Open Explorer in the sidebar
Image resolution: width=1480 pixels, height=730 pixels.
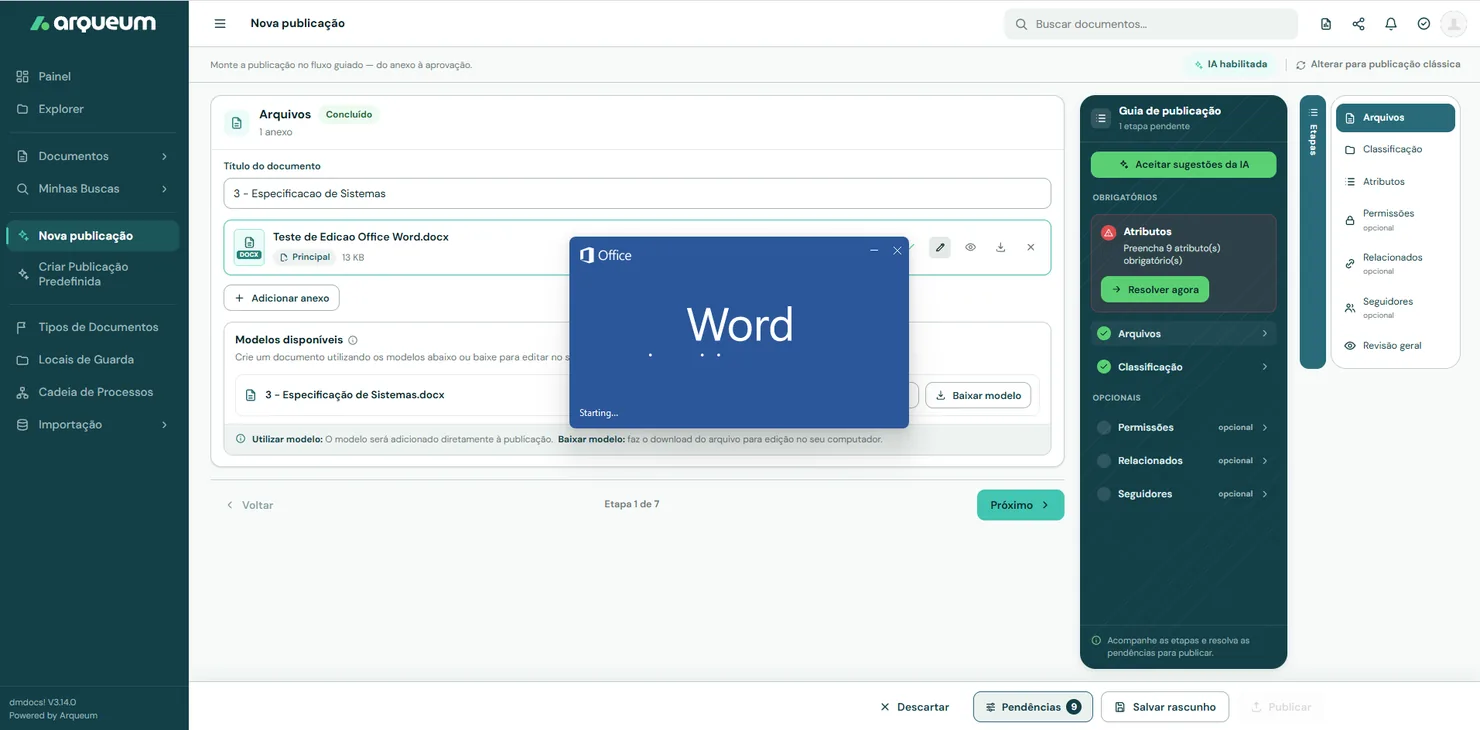coord(92,109)
